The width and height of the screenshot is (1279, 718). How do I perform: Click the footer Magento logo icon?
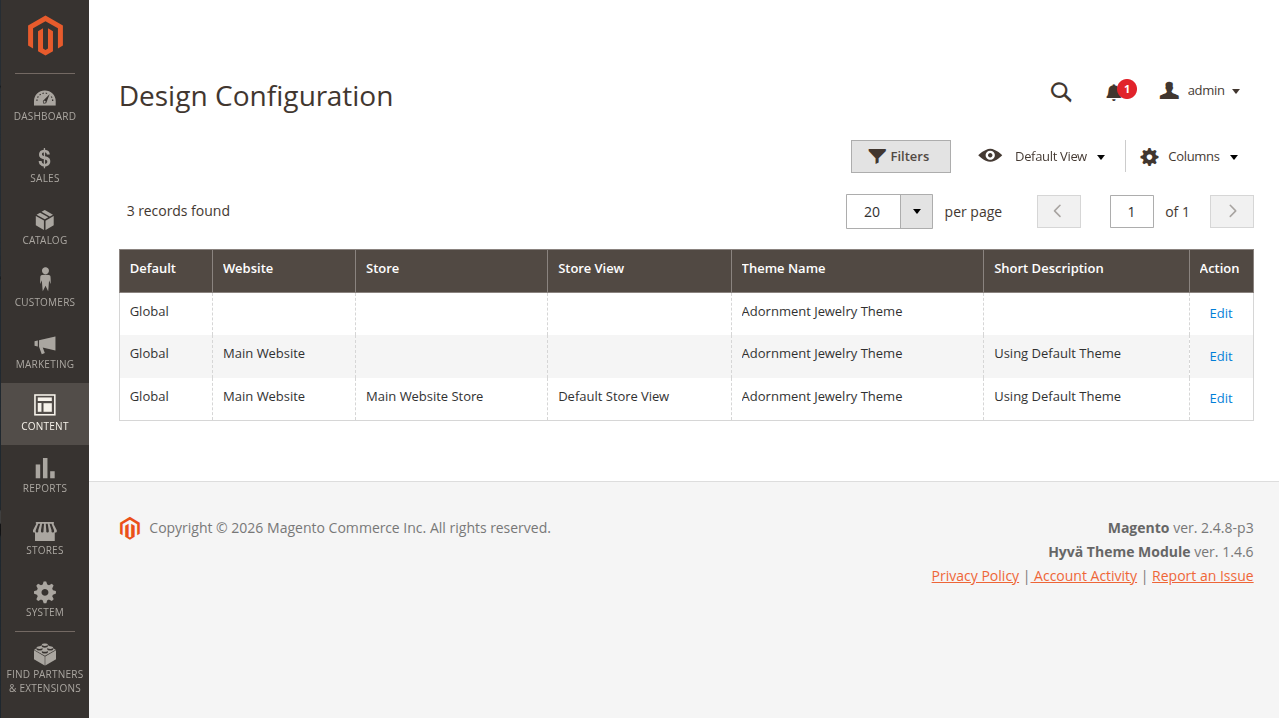(130, 528)
